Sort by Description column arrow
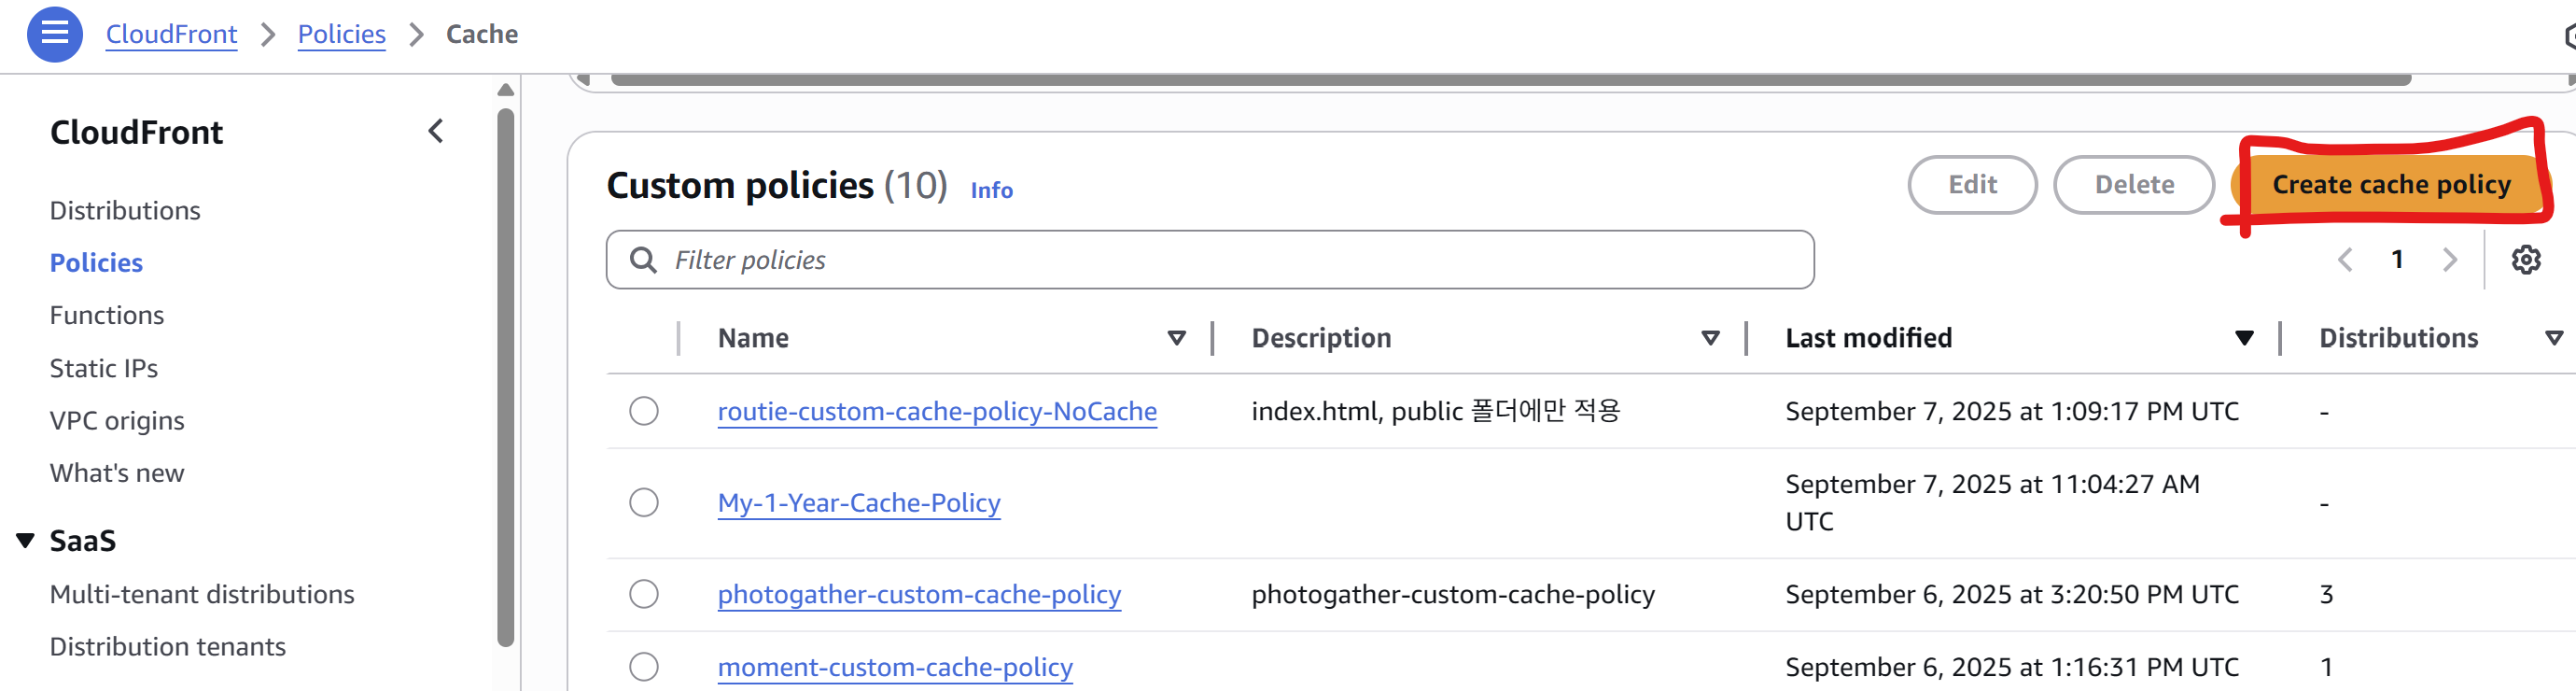This screenshot has width=2576, height=691. coord(1711,338)
